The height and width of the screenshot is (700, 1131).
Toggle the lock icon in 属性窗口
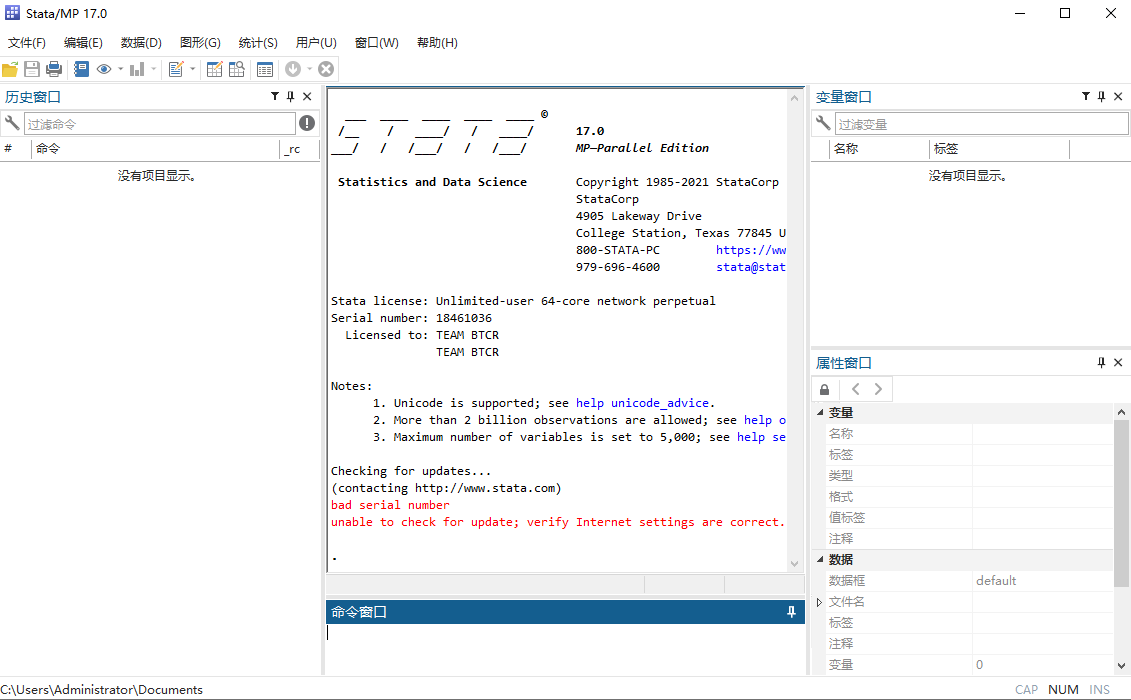(x=824, y=389)
